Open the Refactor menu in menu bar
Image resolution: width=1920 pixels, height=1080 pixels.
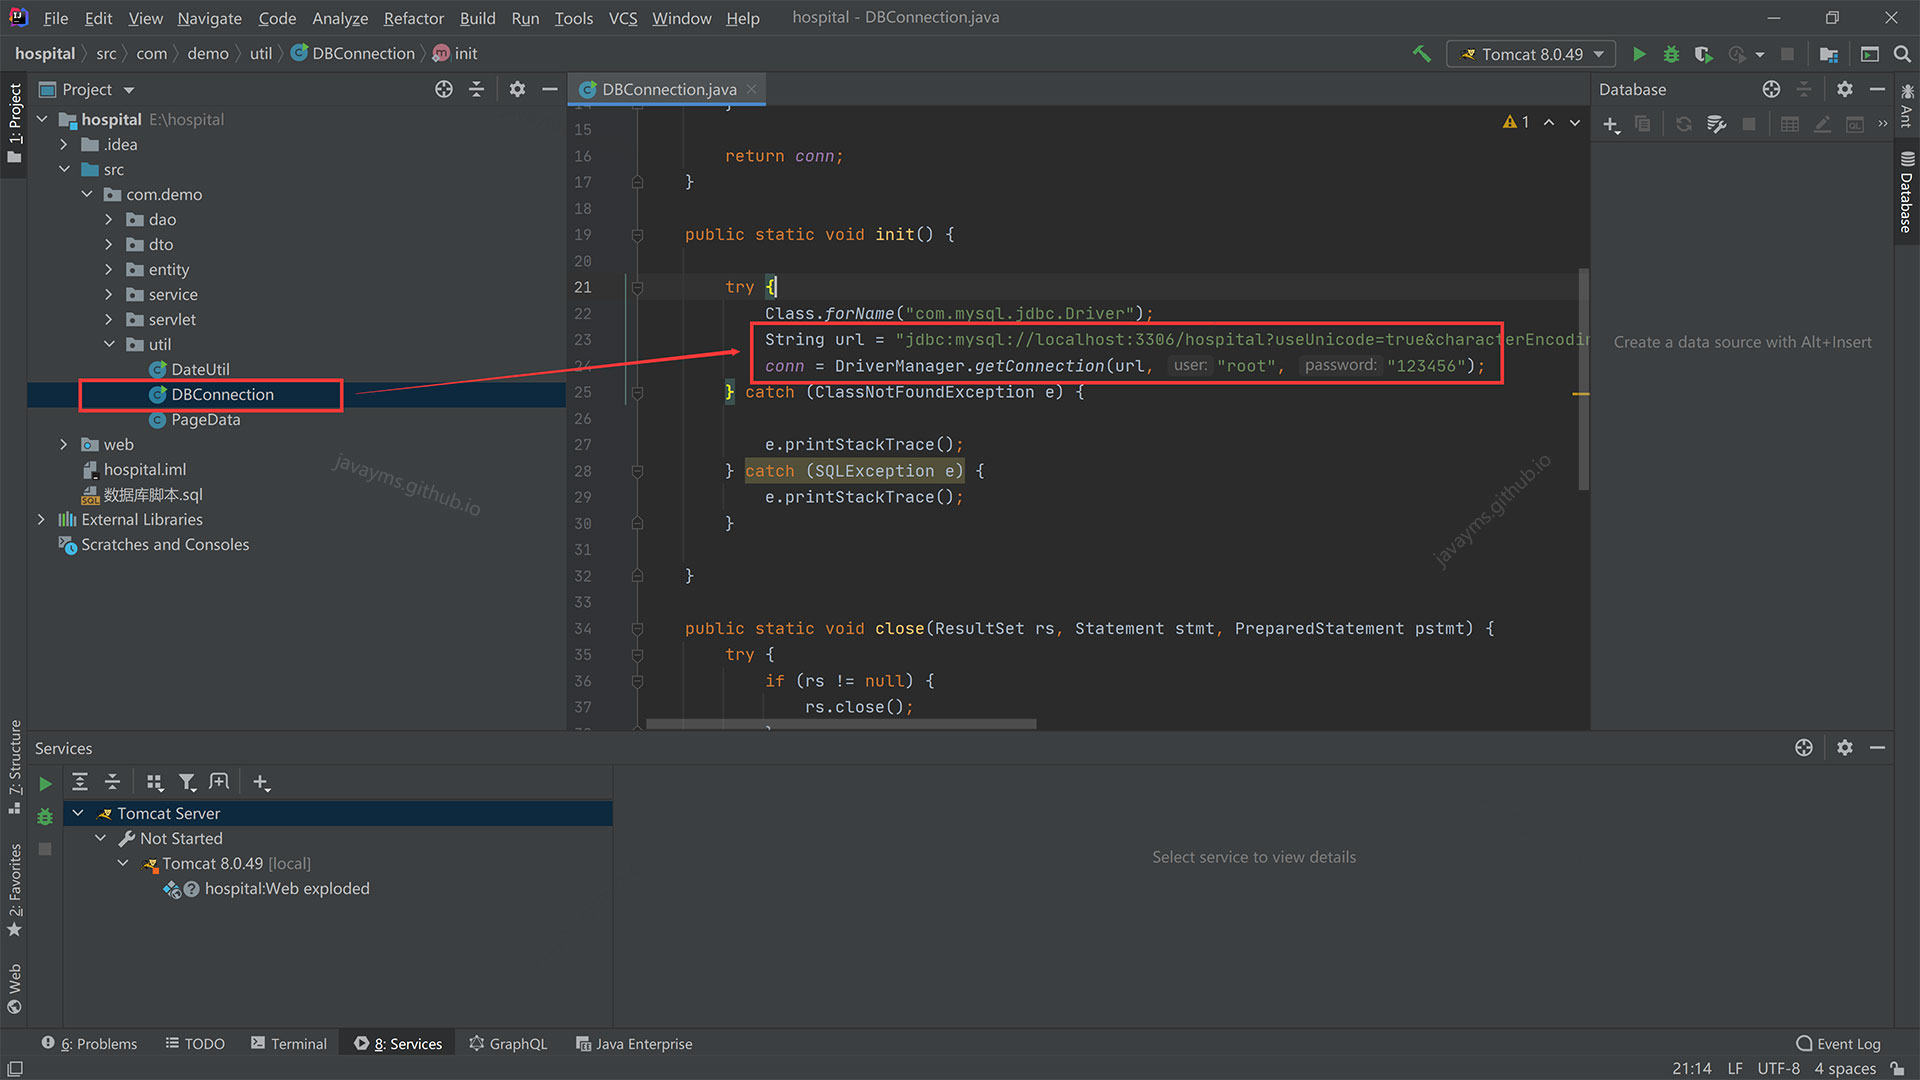click(x=414, y=17)
